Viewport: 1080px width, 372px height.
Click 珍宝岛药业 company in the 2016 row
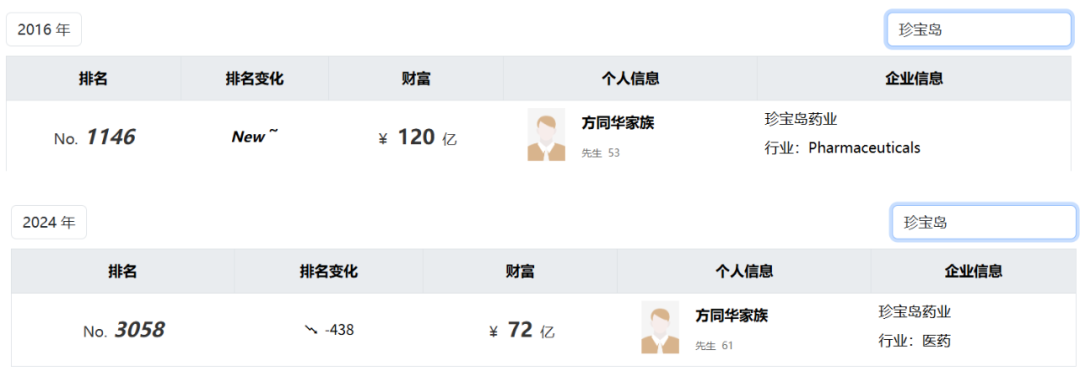pos(801,120)
